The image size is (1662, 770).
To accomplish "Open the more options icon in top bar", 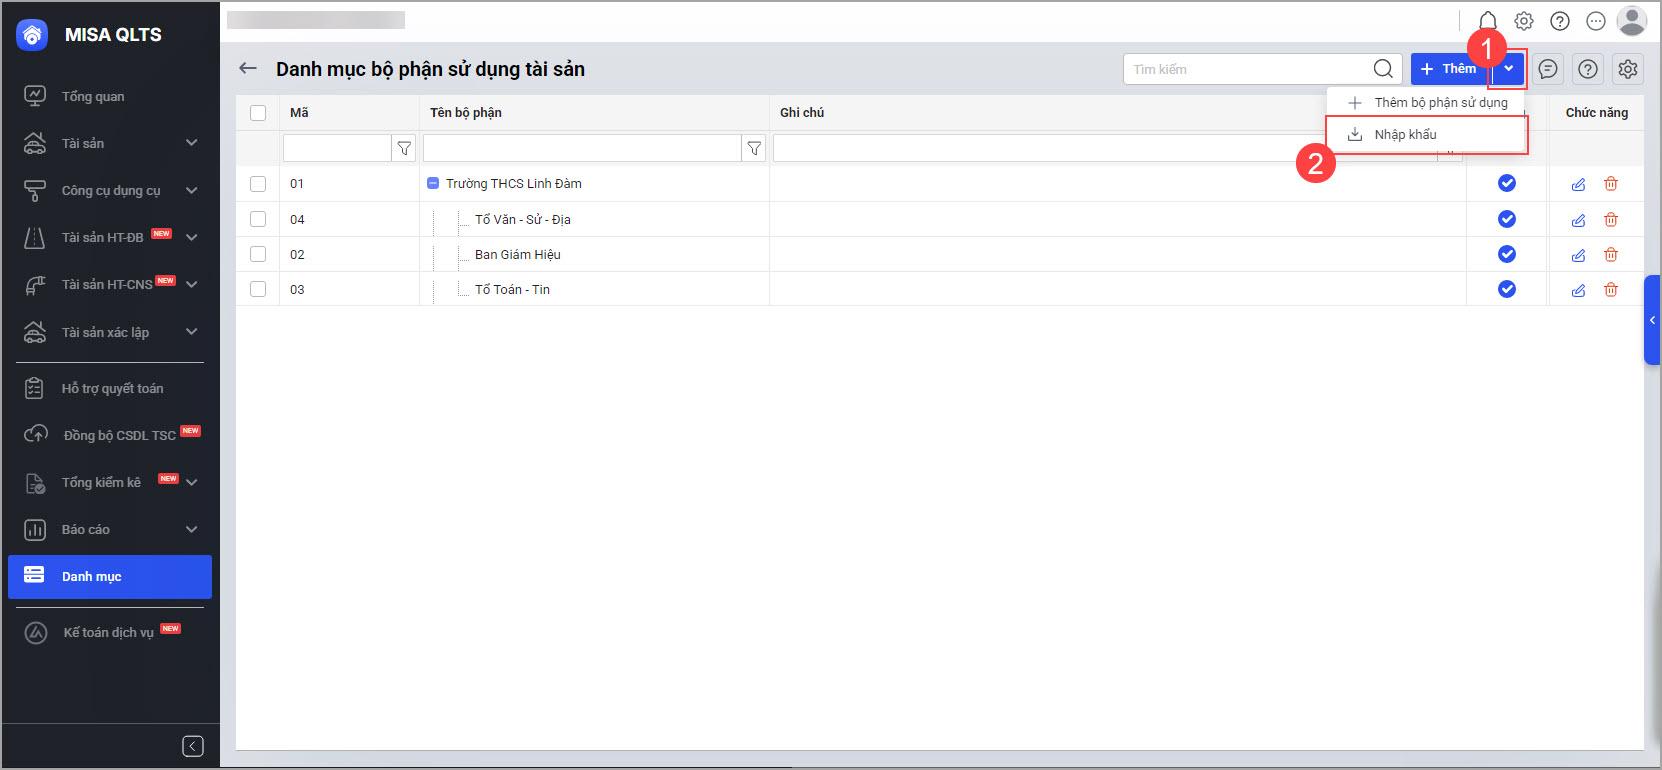I will pyautogui.click(x=1596, y=21).
